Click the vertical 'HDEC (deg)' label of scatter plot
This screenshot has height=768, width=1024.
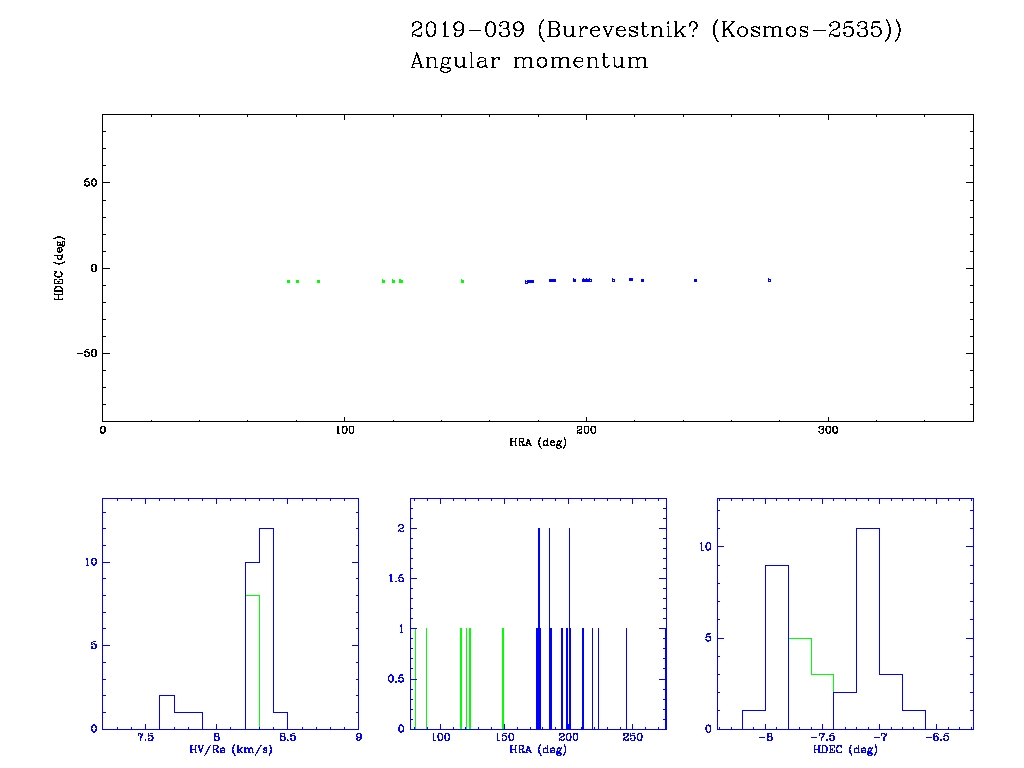click(60, 268)
